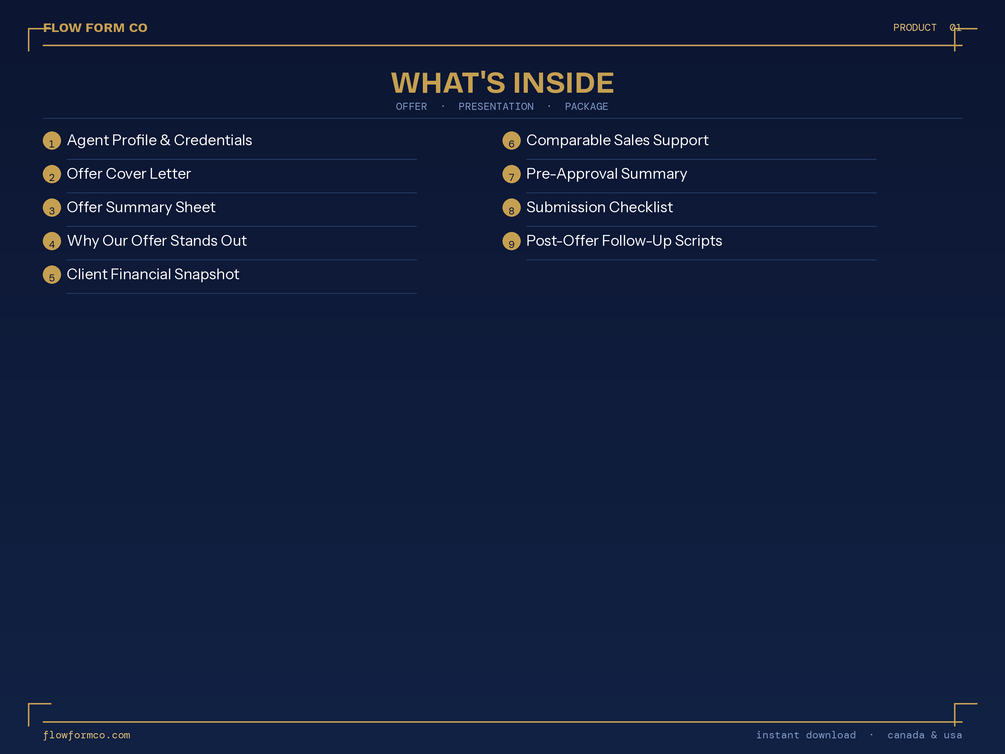This screenshot has height=754, width=1005.
Task: Click the number 7 gold badge
Action: (x=511, y=174)
